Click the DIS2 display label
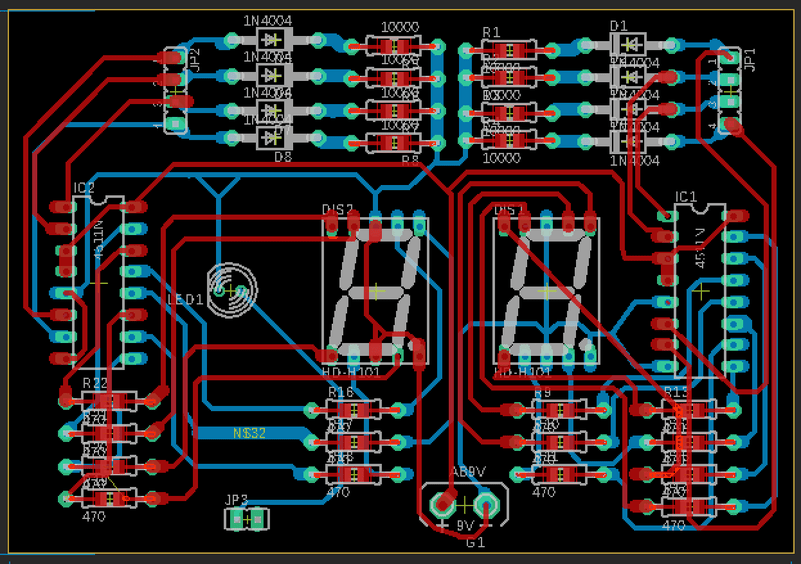 tap(337, 210)
